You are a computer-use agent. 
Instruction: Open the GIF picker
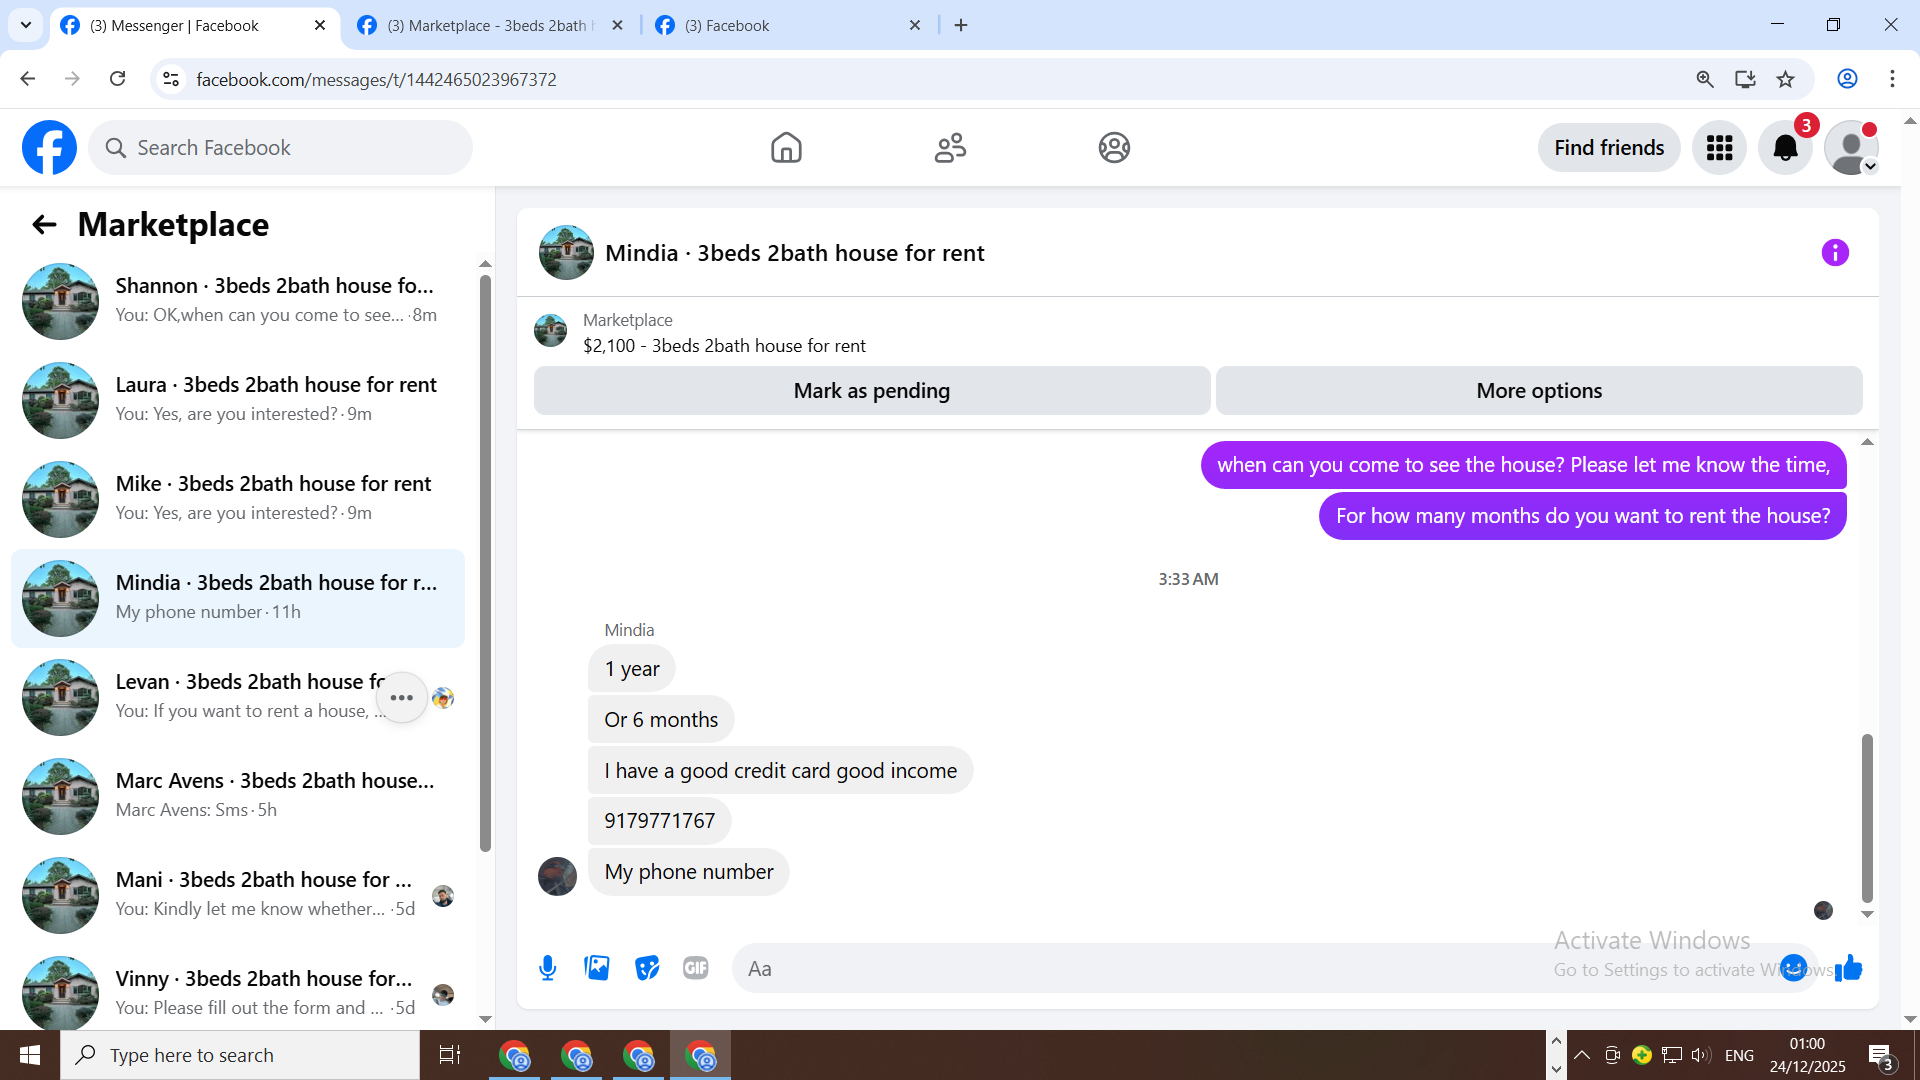(696, 968)
